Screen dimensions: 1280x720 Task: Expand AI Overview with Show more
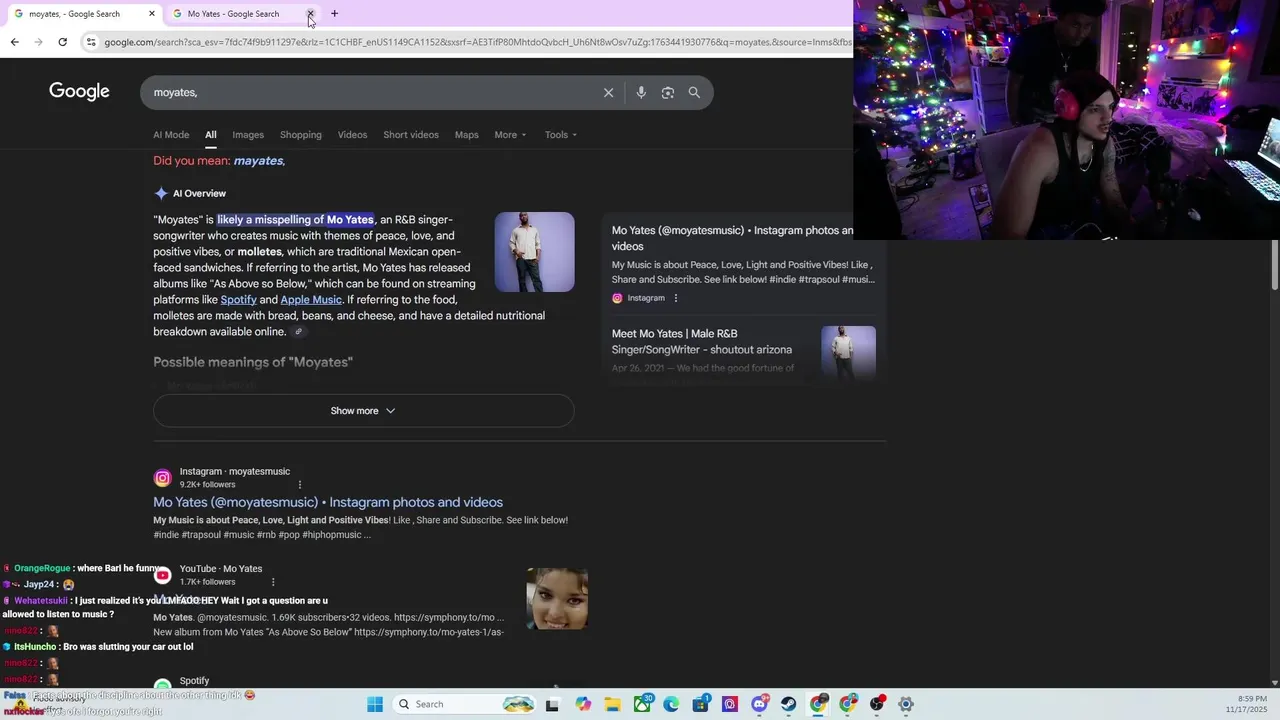coord(363,411)
